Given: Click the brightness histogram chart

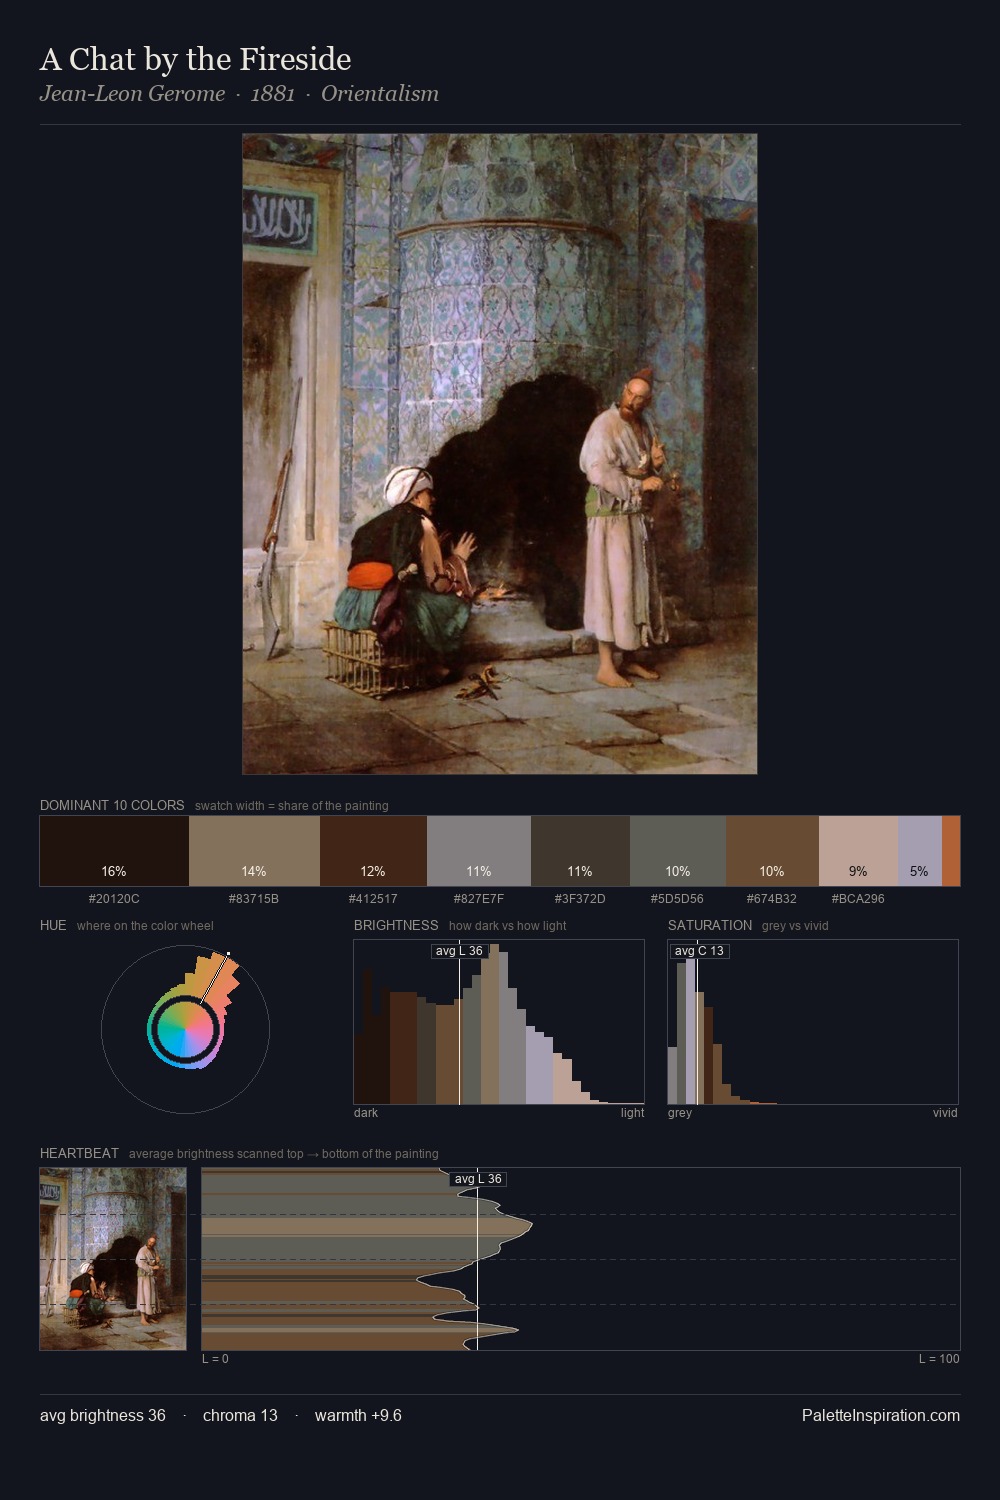Looking at the screenshot, I should tap(499, 1022).
